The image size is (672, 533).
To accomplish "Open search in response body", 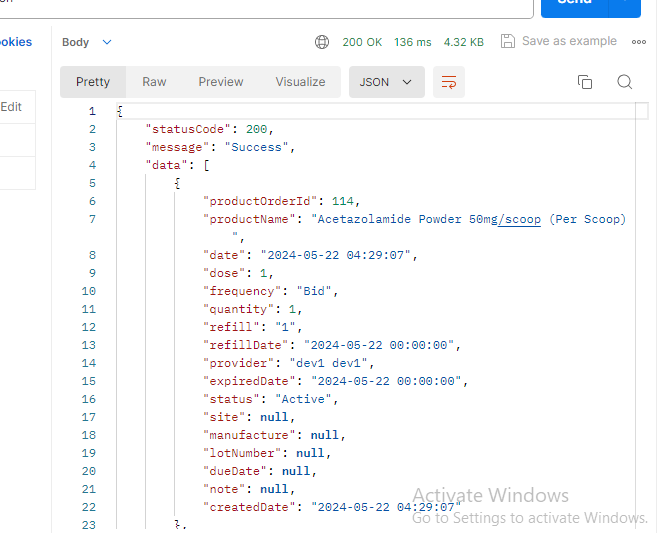I will coord(624,82).
